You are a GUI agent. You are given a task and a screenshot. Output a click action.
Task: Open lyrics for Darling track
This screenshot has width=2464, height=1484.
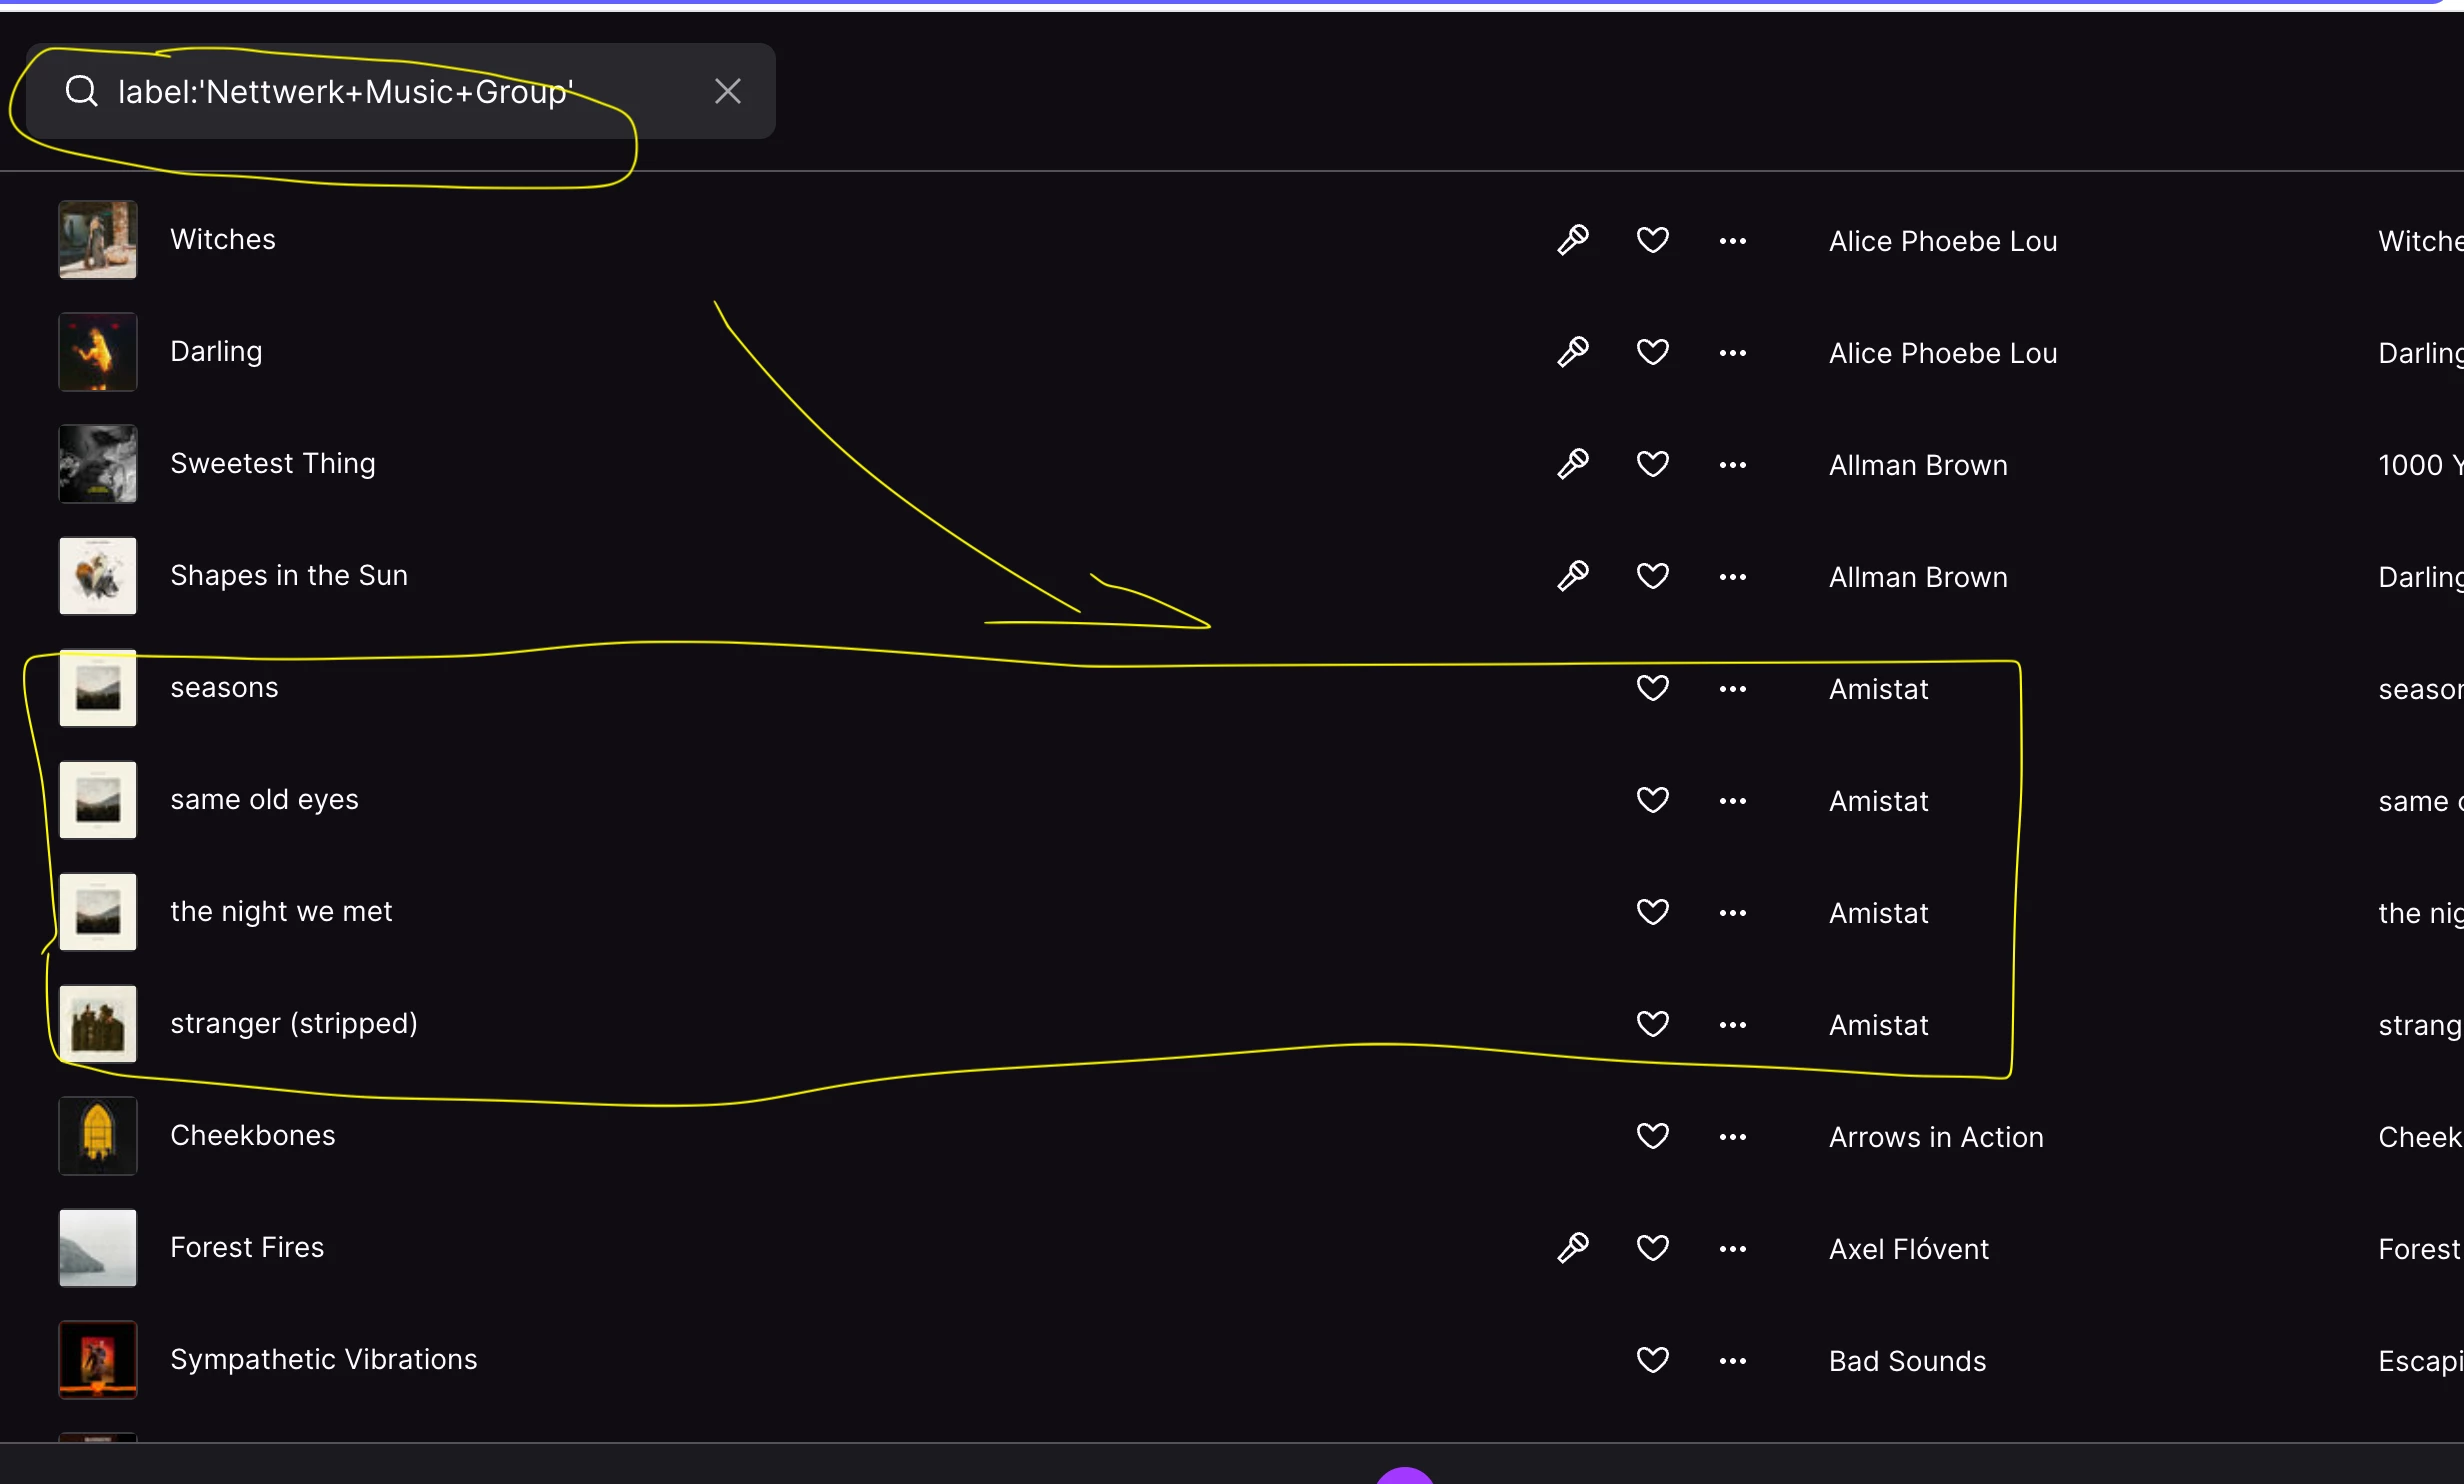[x=1573, y=352]
